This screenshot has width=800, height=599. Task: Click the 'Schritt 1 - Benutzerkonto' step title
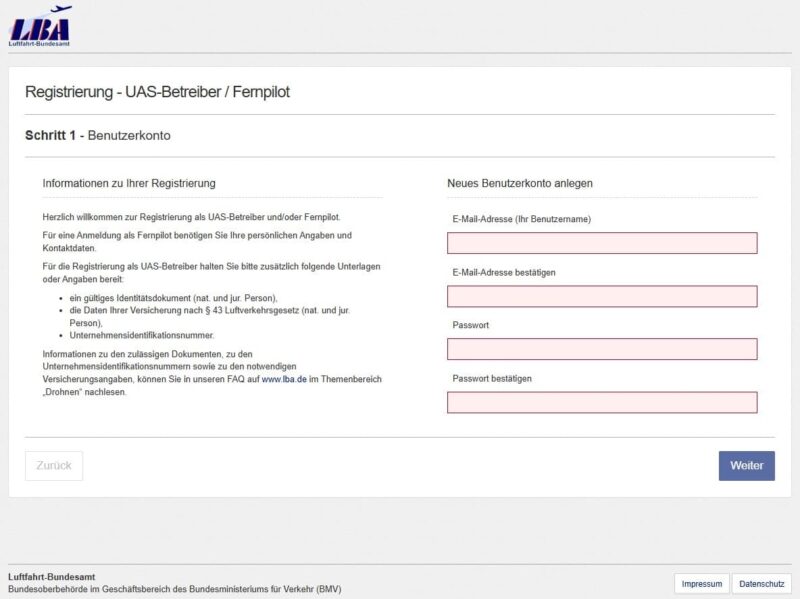tap(98, 136)
